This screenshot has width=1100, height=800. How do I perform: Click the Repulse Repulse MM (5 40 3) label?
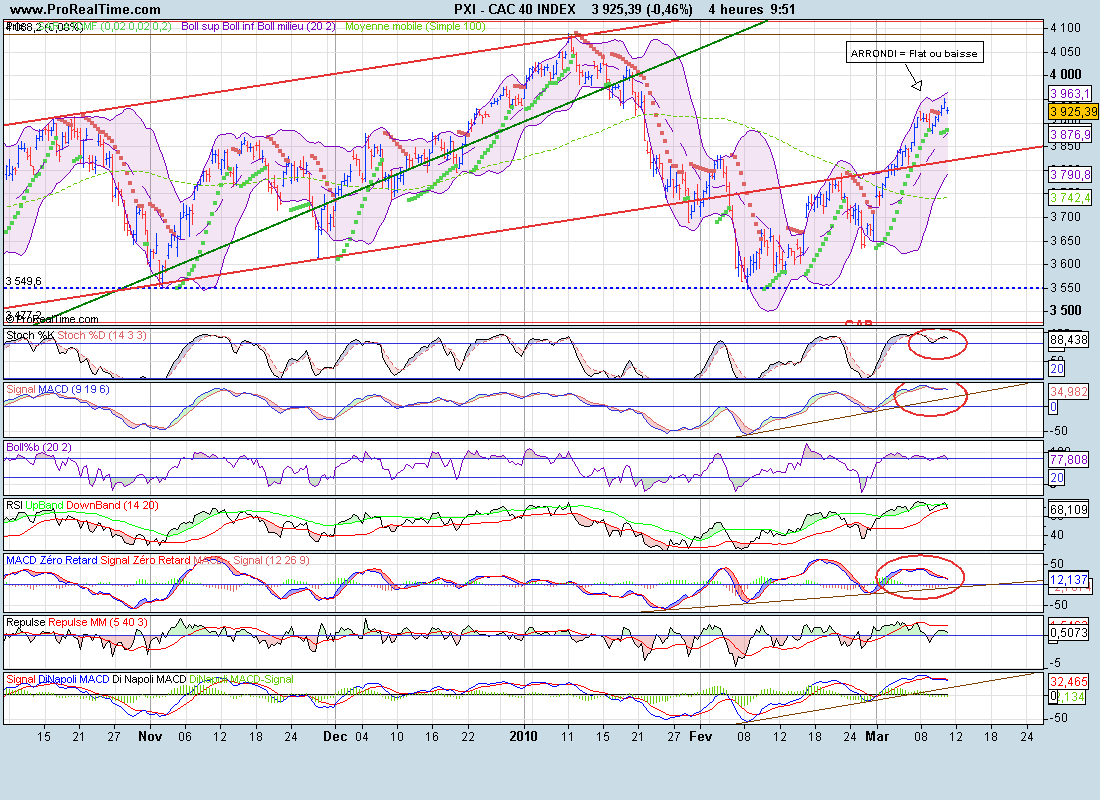(x=76, y=622)
